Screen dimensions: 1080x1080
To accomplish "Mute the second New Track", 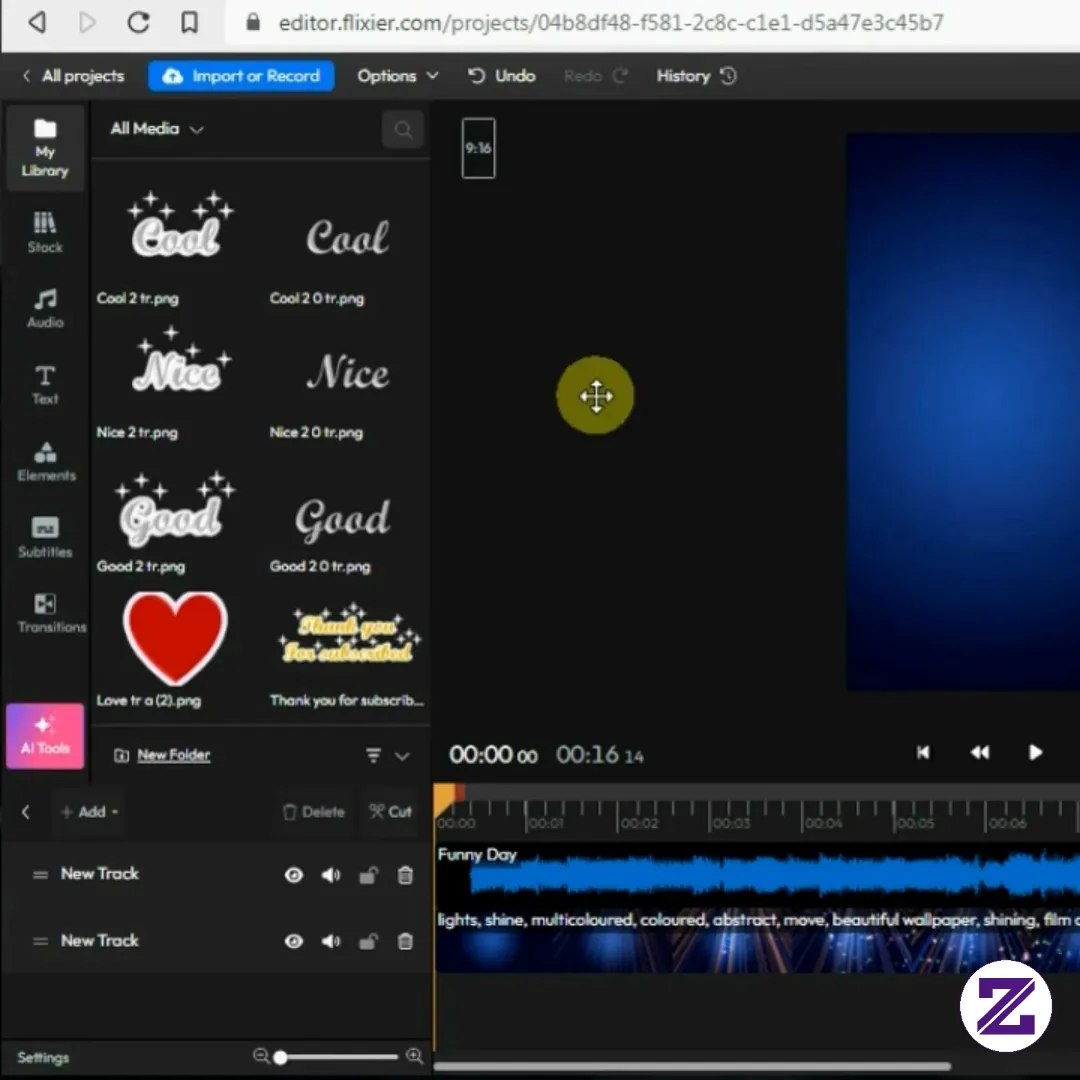I will pos(331,941).
